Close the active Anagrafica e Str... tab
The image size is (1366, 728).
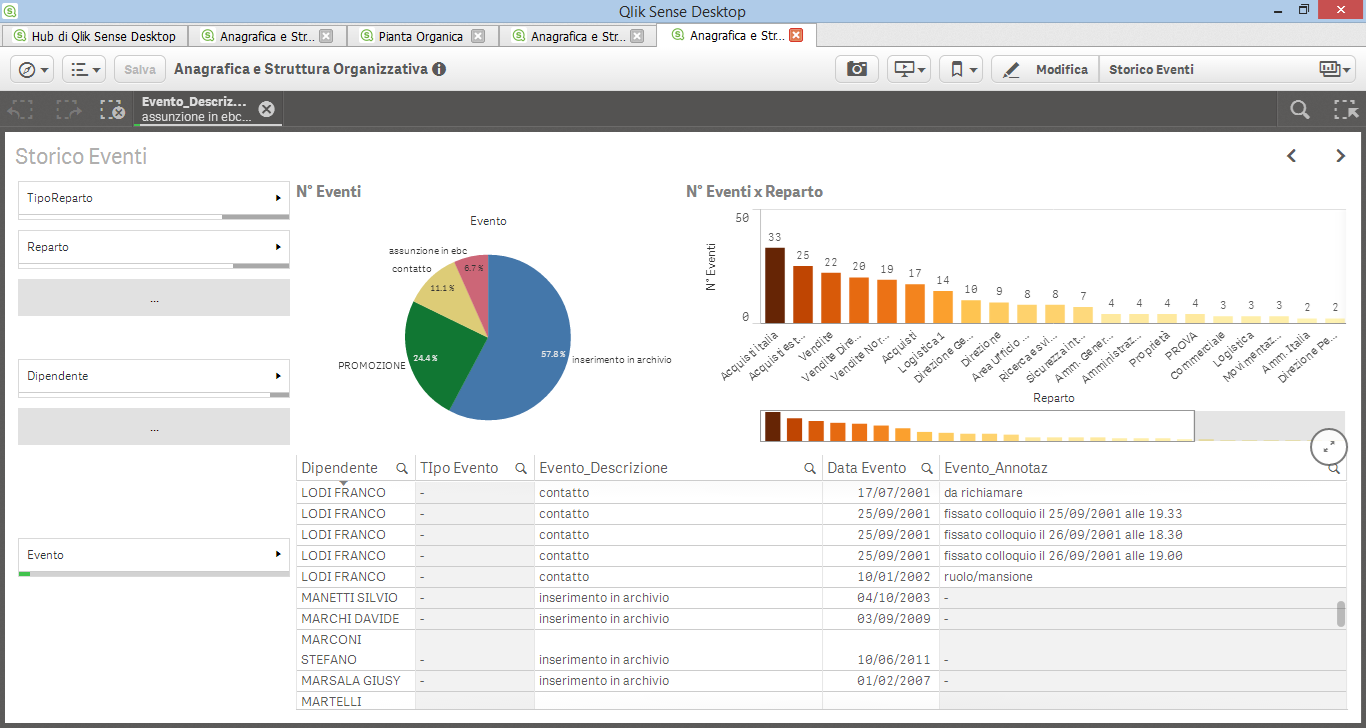[796, 35]
